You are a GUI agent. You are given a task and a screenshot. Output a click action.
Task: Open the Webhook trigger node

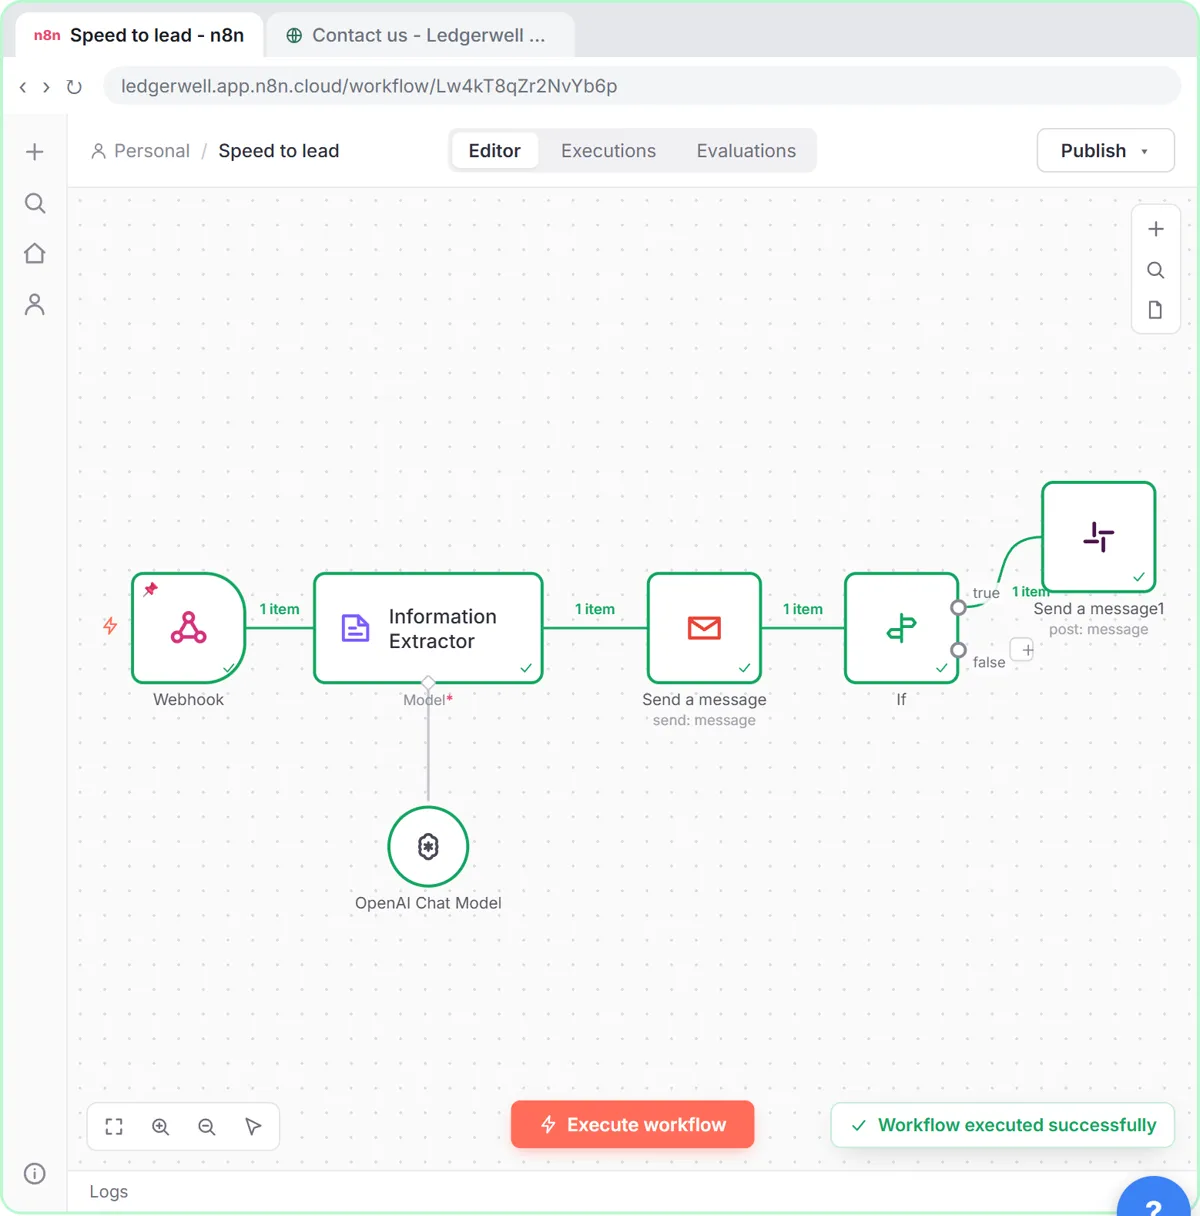coord(188,628)
